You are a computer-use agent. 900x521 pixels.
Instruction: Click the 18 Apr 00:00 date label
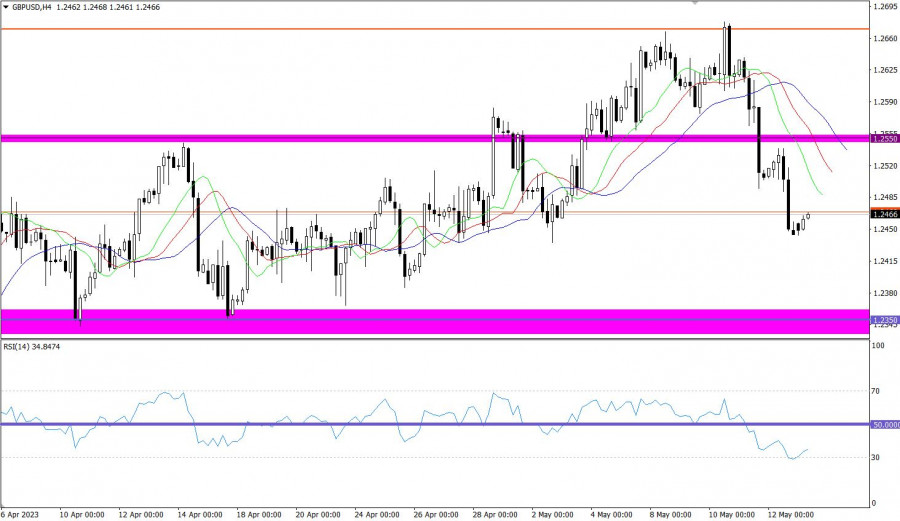258,514
